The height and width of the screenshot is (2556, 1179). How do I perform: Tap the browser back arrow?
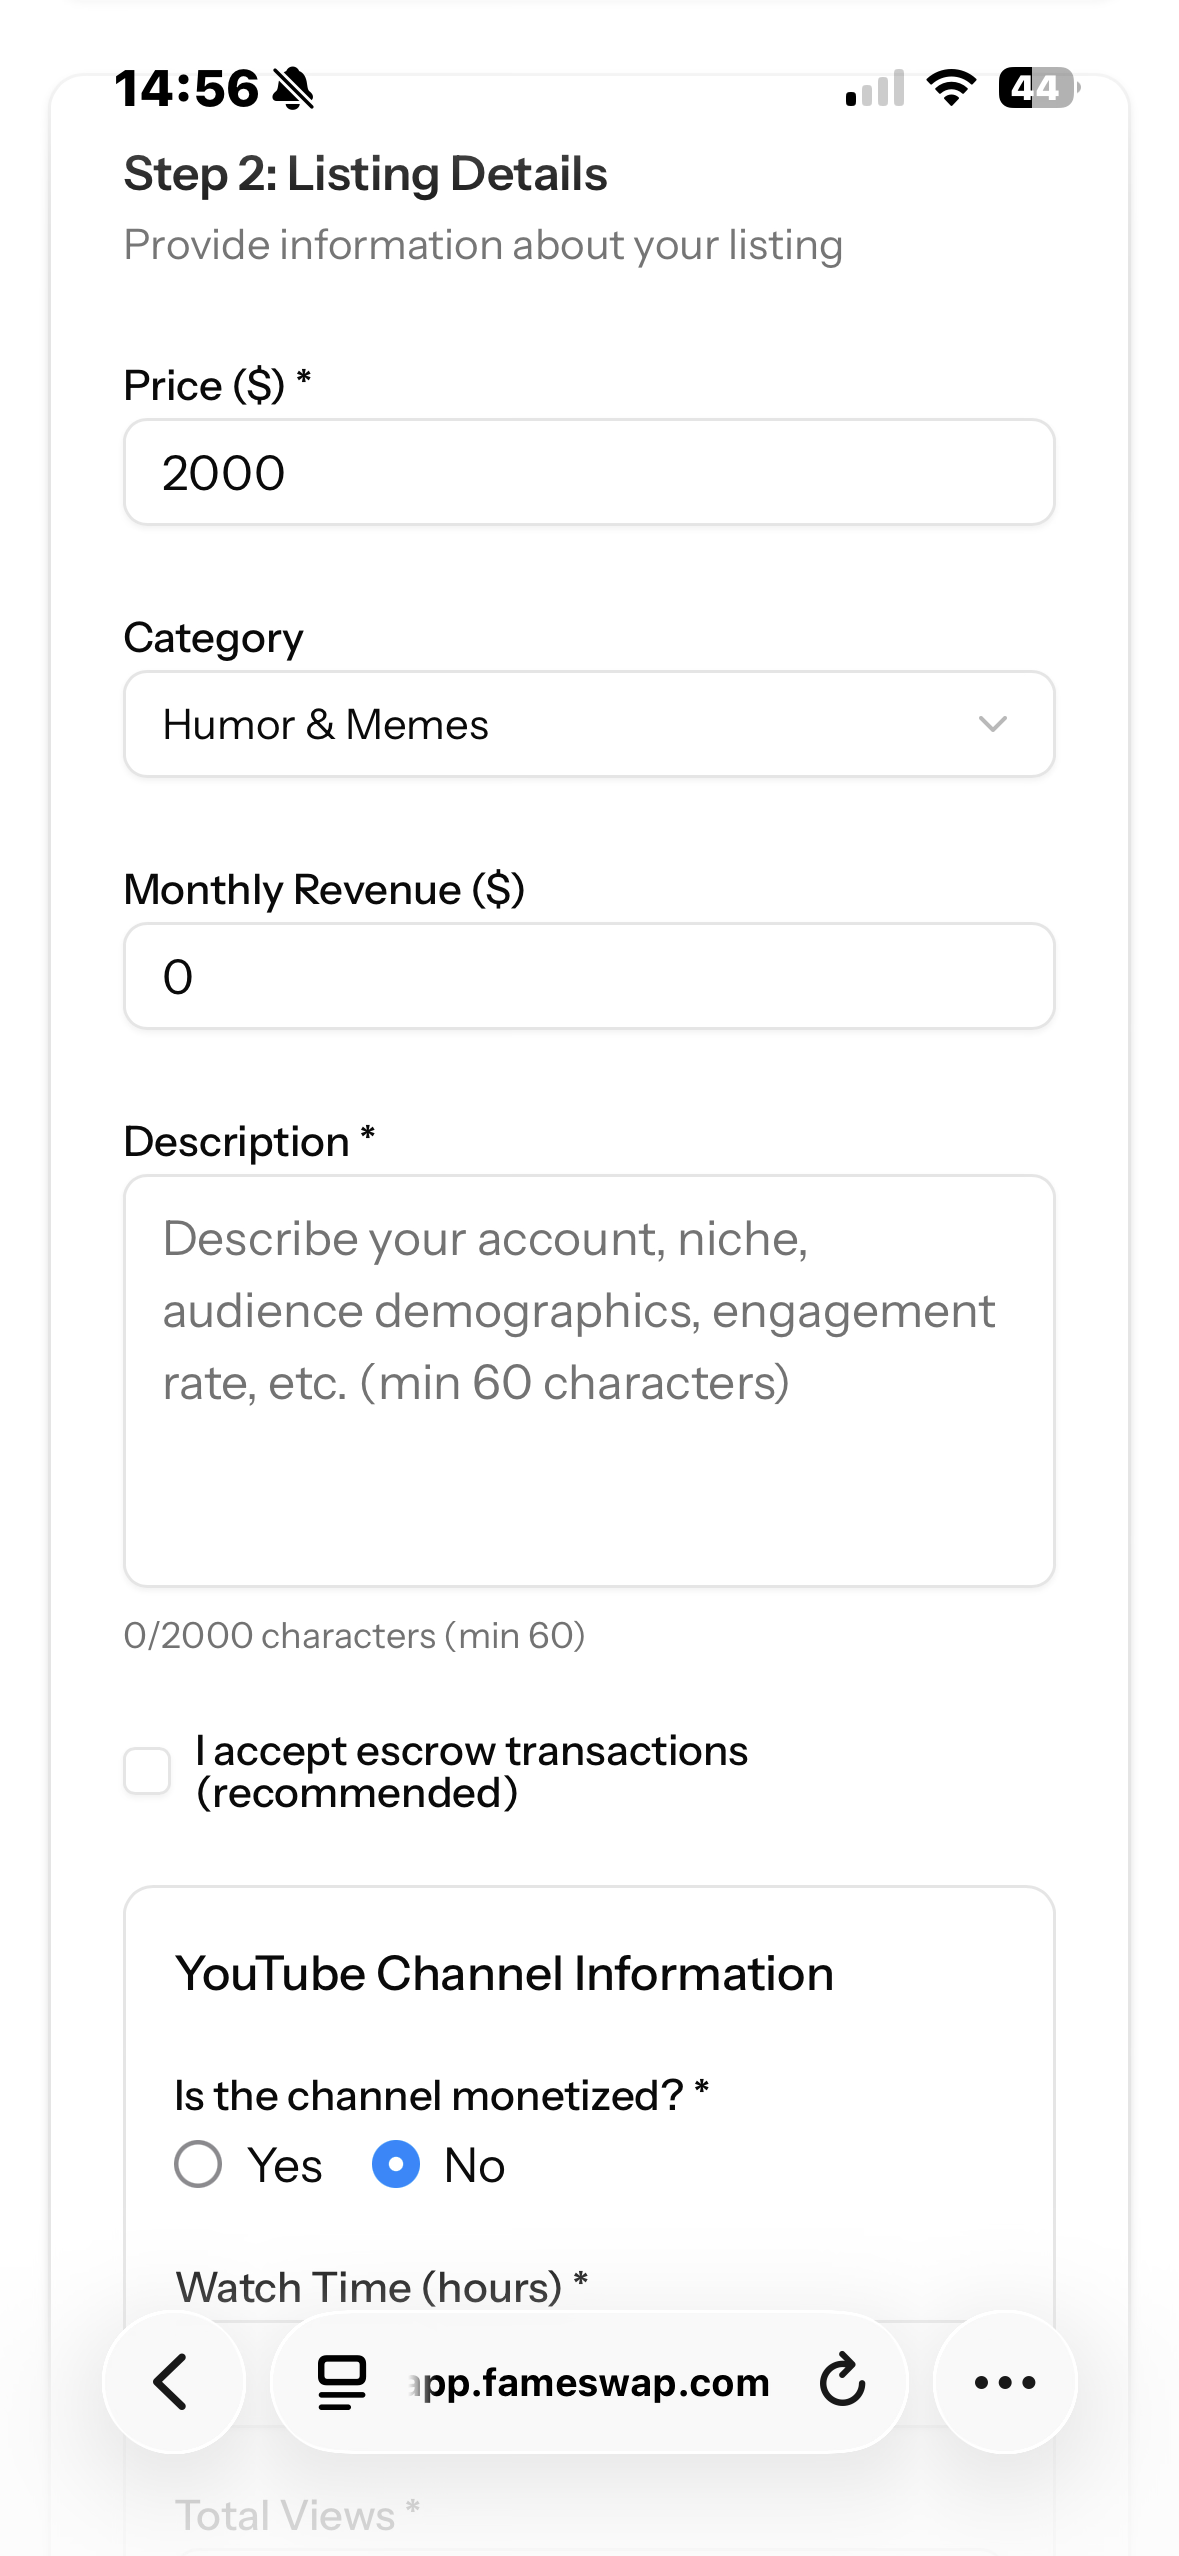pyautogui.click(x=173, y=2382)
